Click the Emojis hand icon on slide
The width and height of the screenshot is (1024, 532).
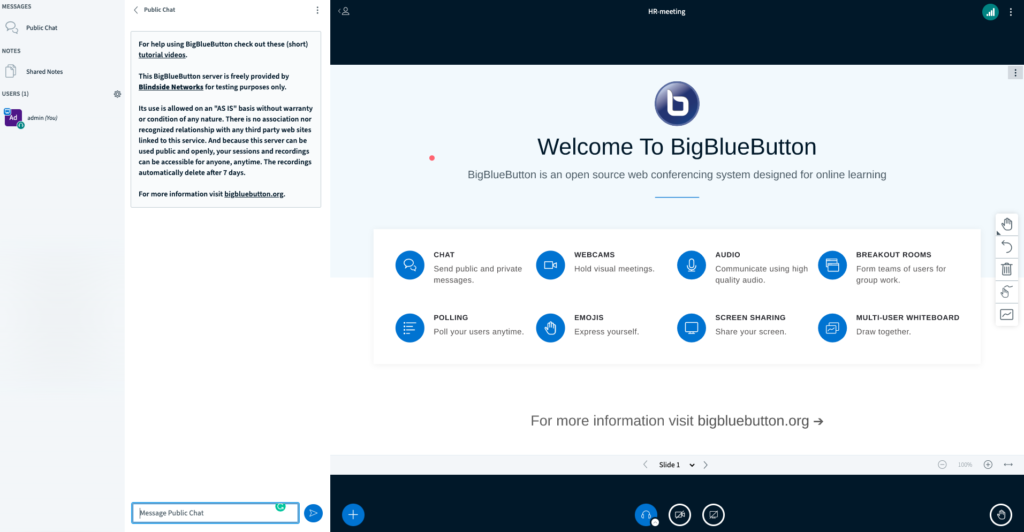click(551, 328)
